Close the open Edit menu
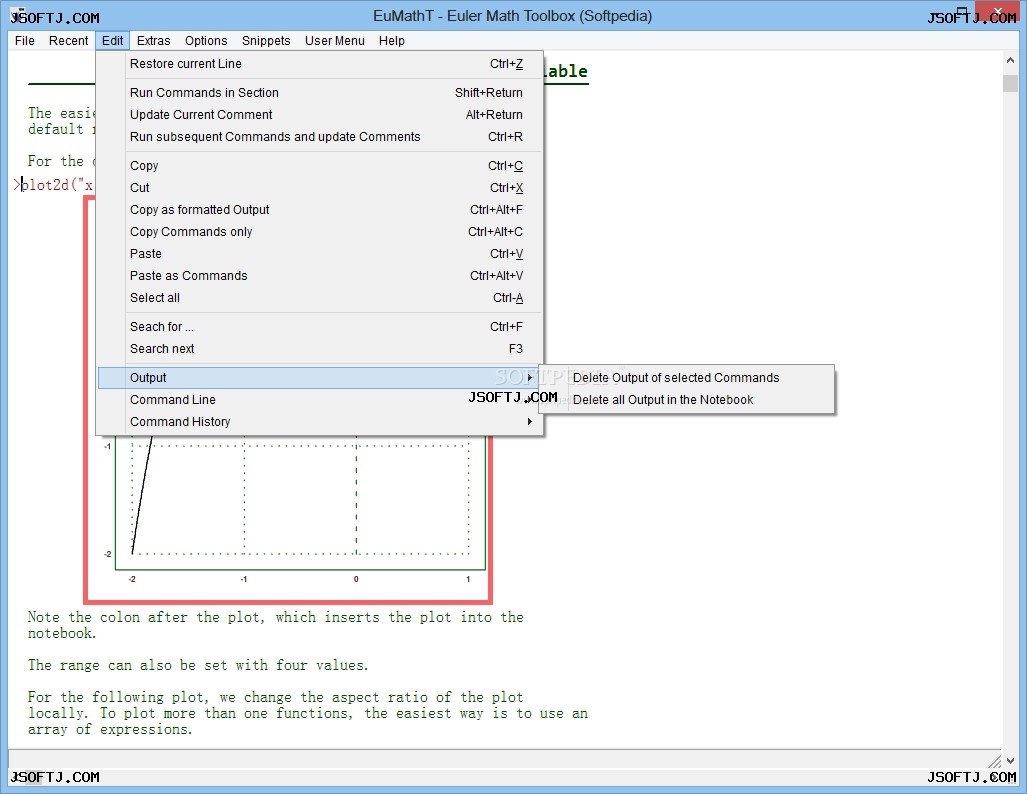The image size is (1027, 794). [112, 41]
